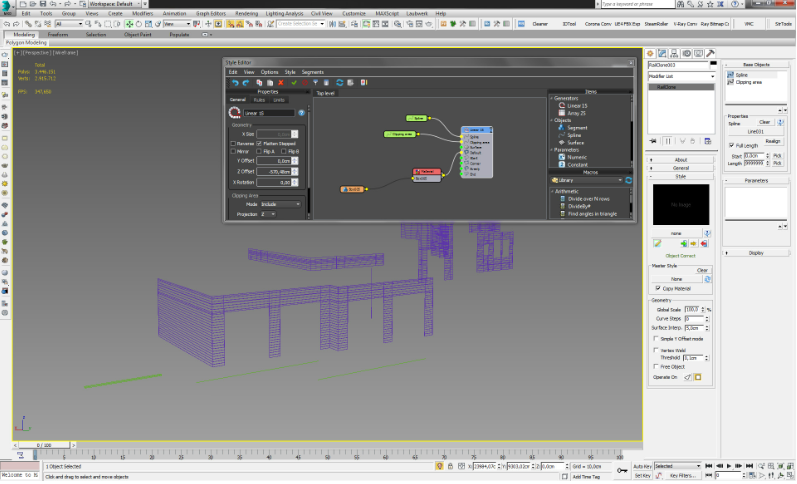Viewport: 797px width, 484px height.
Task: Click the red X delete icon in Style Editor
Action: 281,82
